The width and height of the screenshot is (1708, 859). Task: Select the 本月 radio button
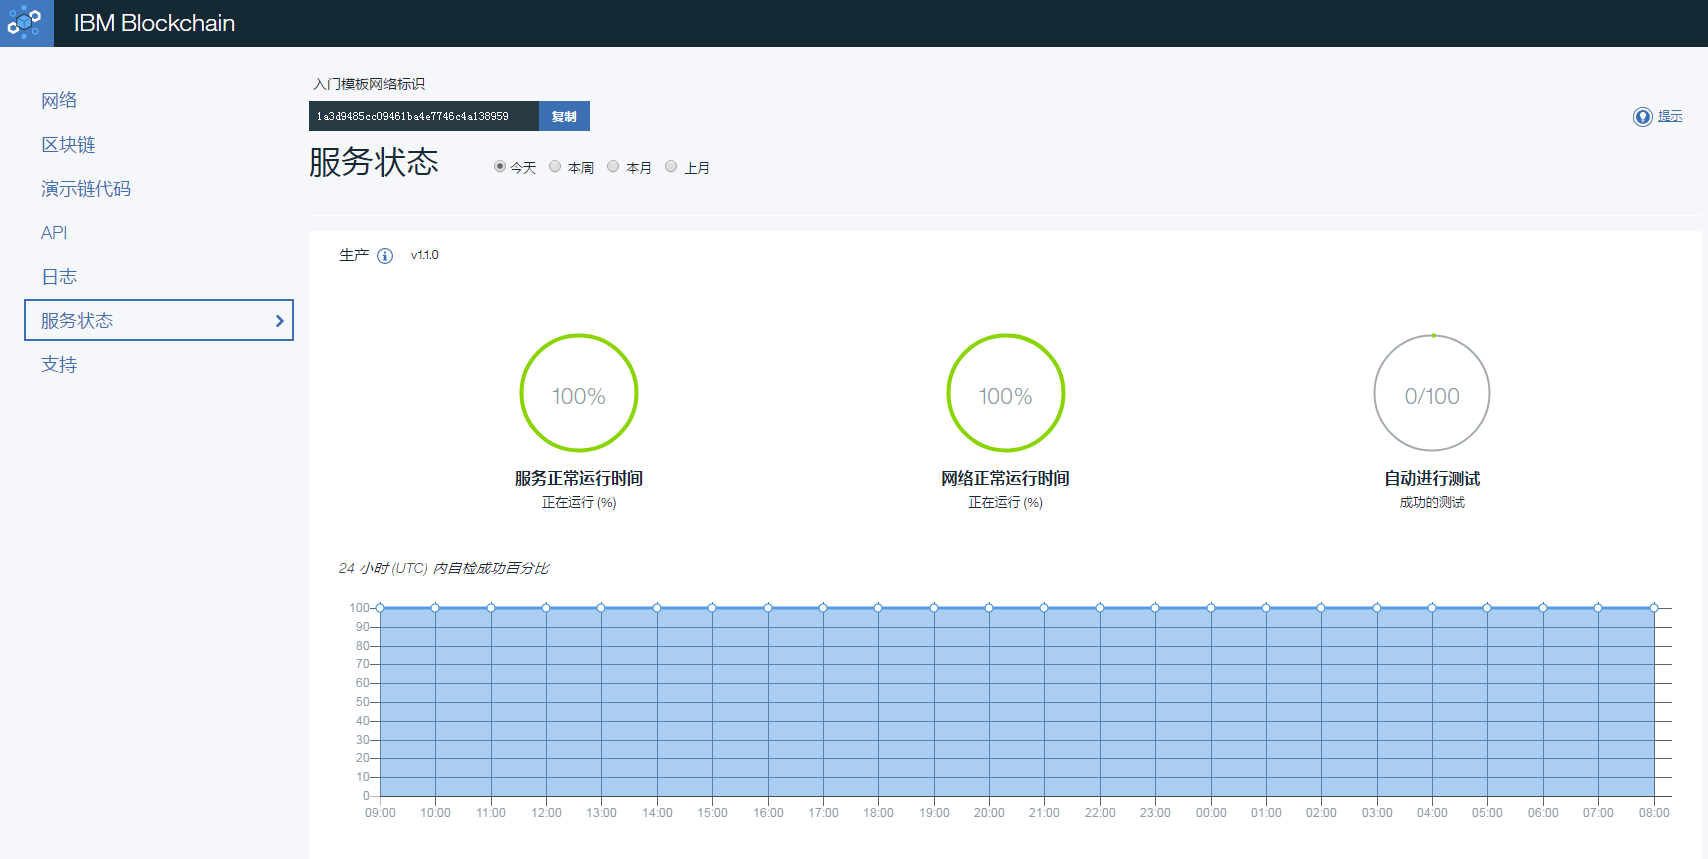pyautogui.click(x=613, y=167)
